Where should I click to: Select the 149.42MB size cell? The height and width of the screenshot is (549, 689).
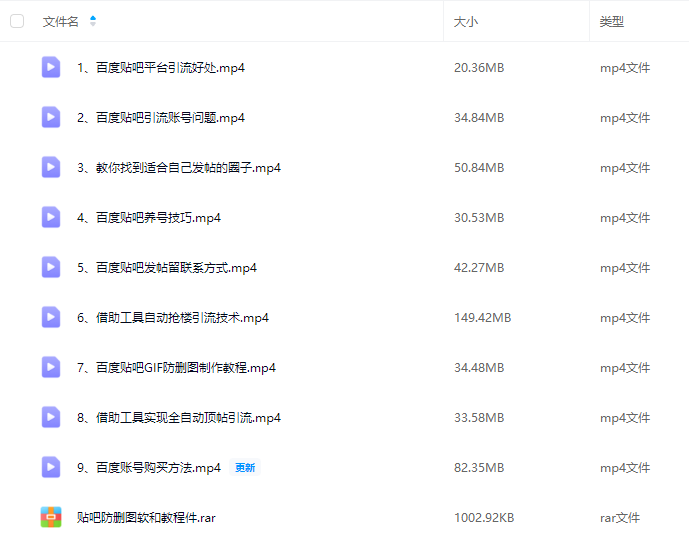tap(482, 318)
